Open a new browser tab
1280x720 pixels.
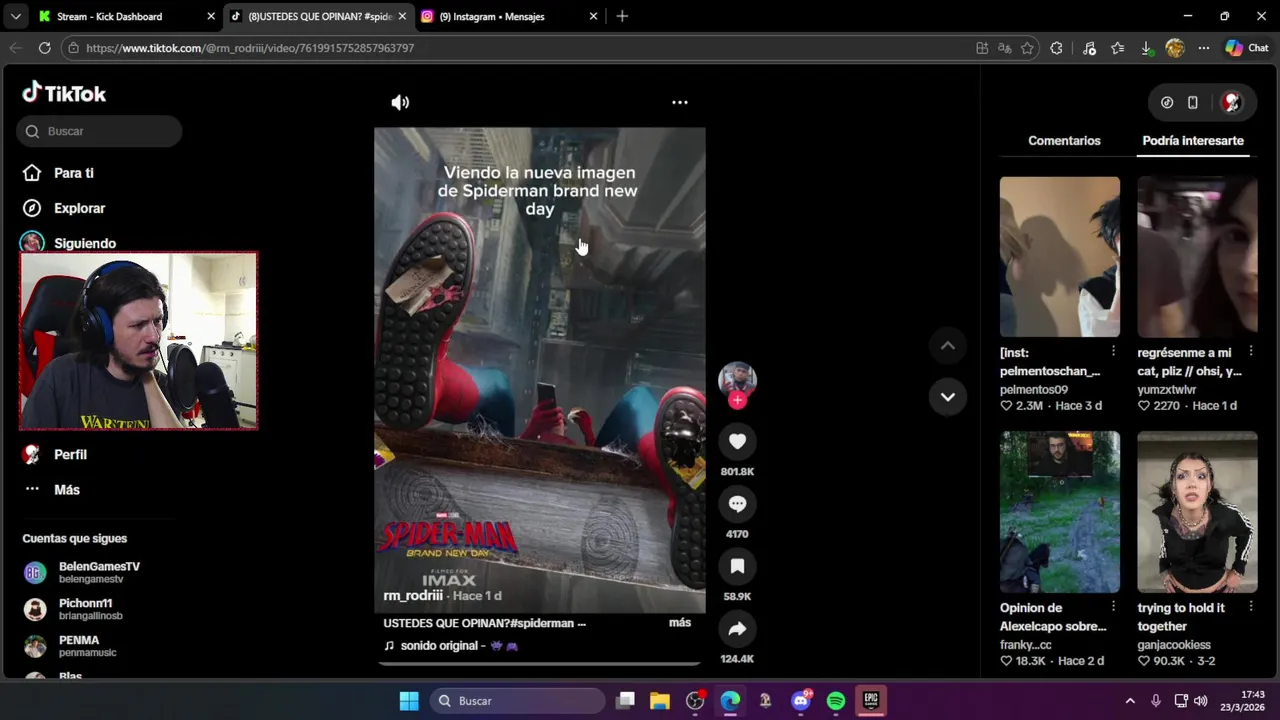[x=622, y=16]
